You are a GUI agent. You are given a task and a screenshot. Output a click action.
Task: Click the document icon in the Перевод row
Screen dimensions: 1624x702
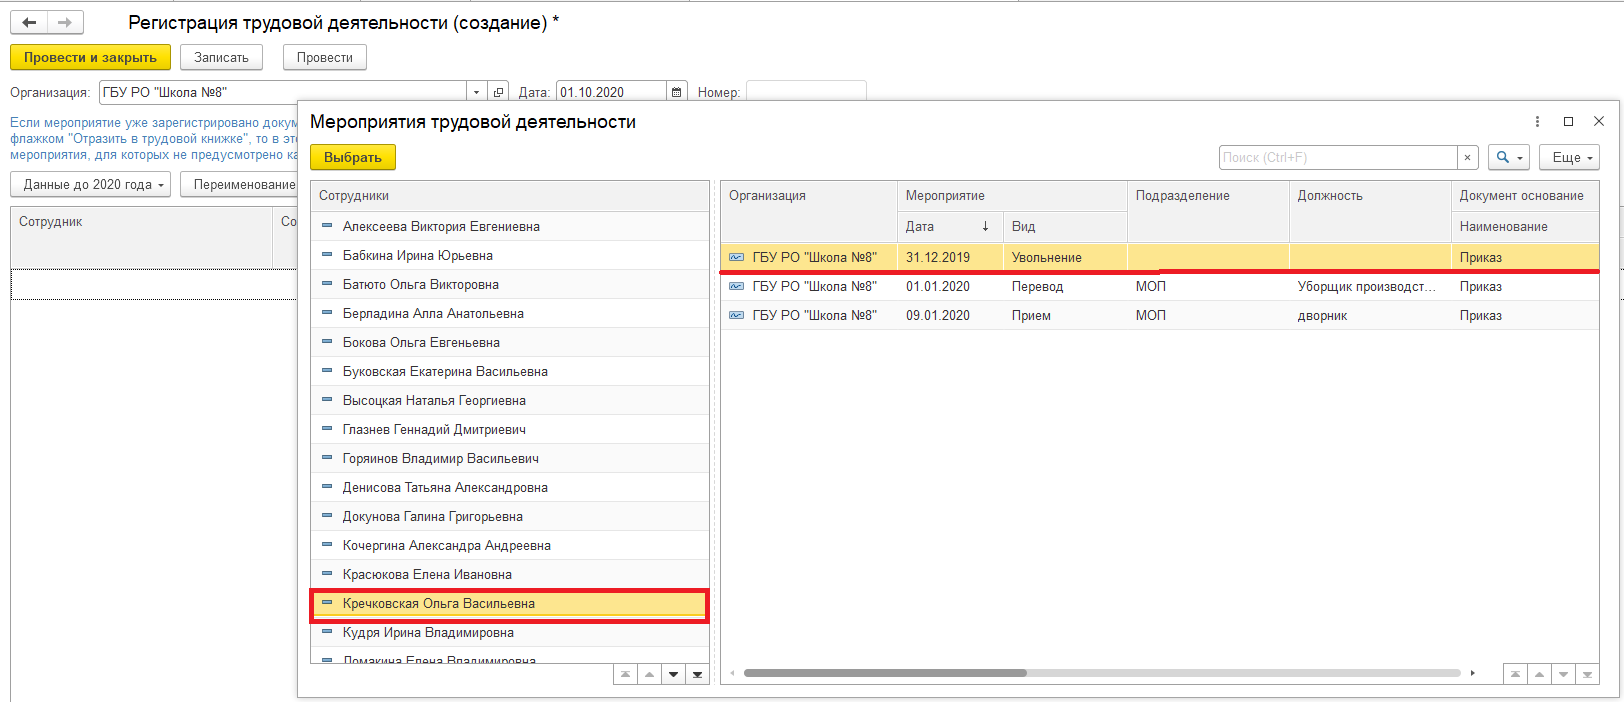coord(736,286)
